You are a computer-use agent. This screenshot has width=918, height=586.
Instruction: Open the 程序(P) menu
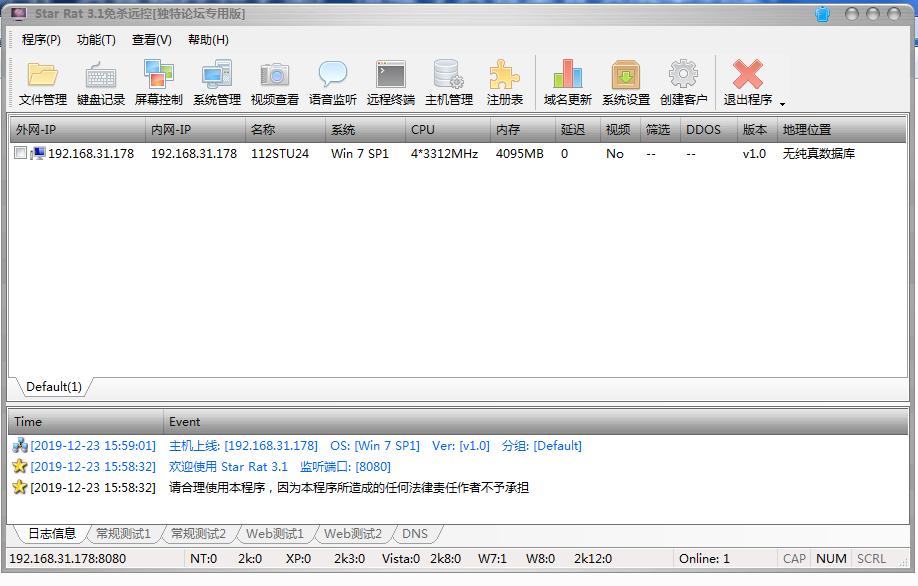[x=41, y=40]
